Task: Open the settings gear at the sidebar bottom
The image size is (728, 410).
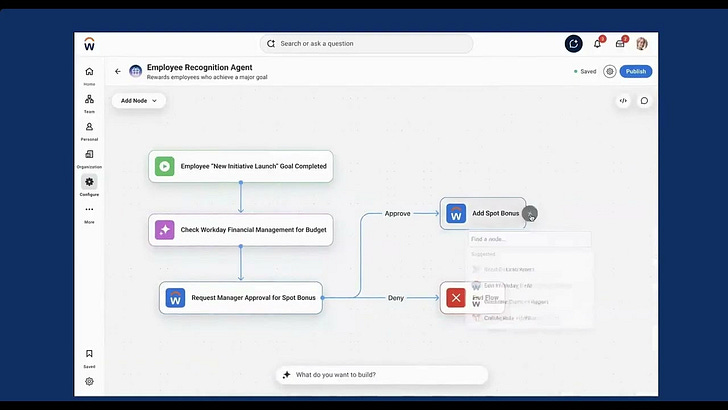Action: click(x=89, y=381)
